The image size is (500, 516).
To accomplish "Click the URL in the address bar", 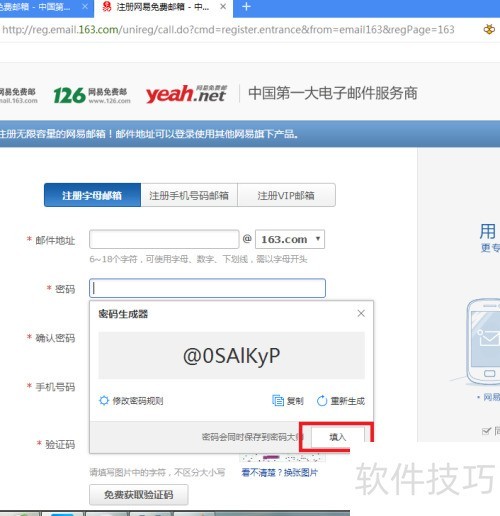I will click(x=228, y=30).
